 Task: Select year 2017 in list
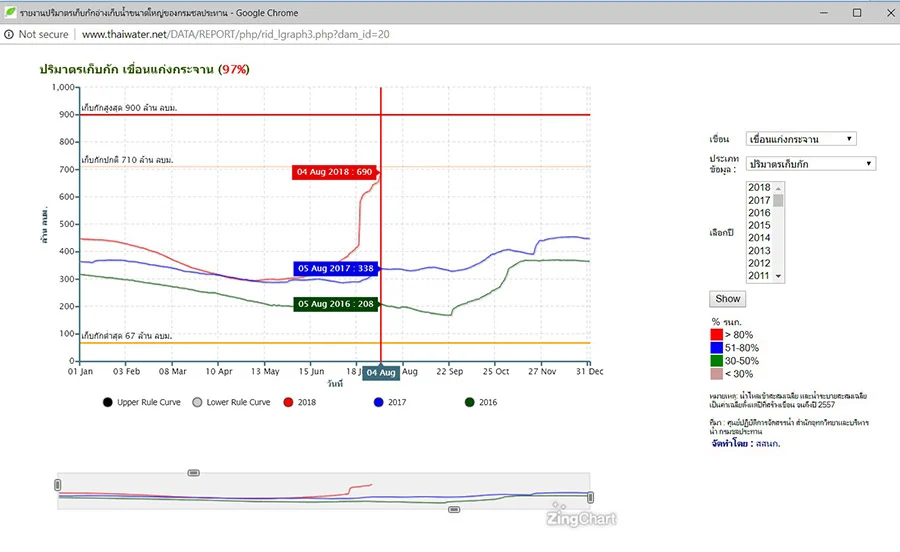(x=759, y=200)
